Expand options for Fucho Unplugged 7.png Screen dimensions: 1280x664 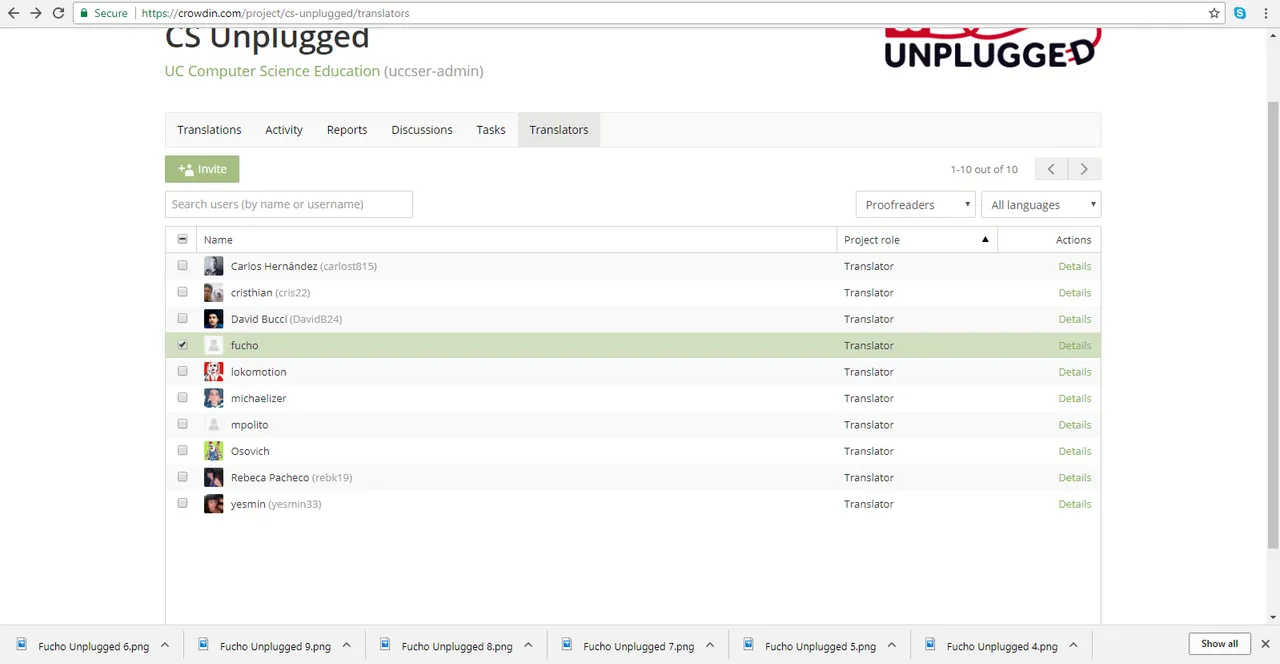pyautogui.click(x=710, y=645)
